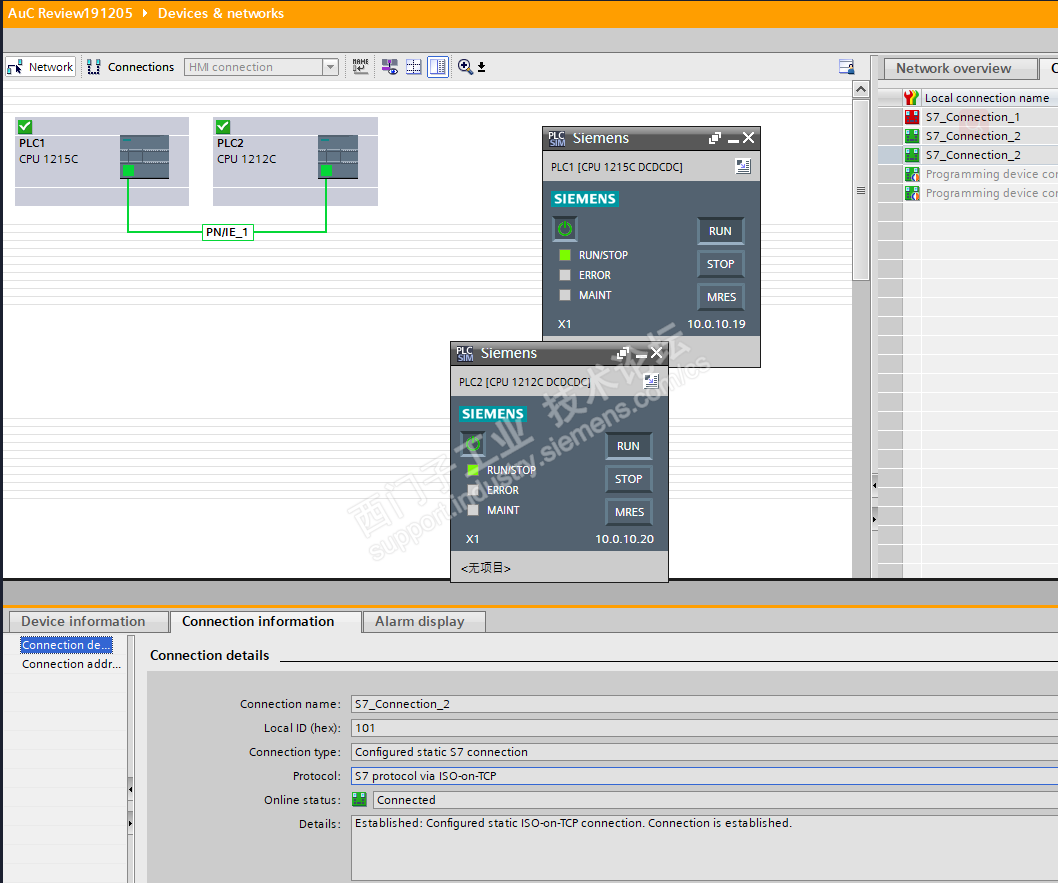
Task: Select first S7_Connection_2 row in overview
Action: (972, 136)
